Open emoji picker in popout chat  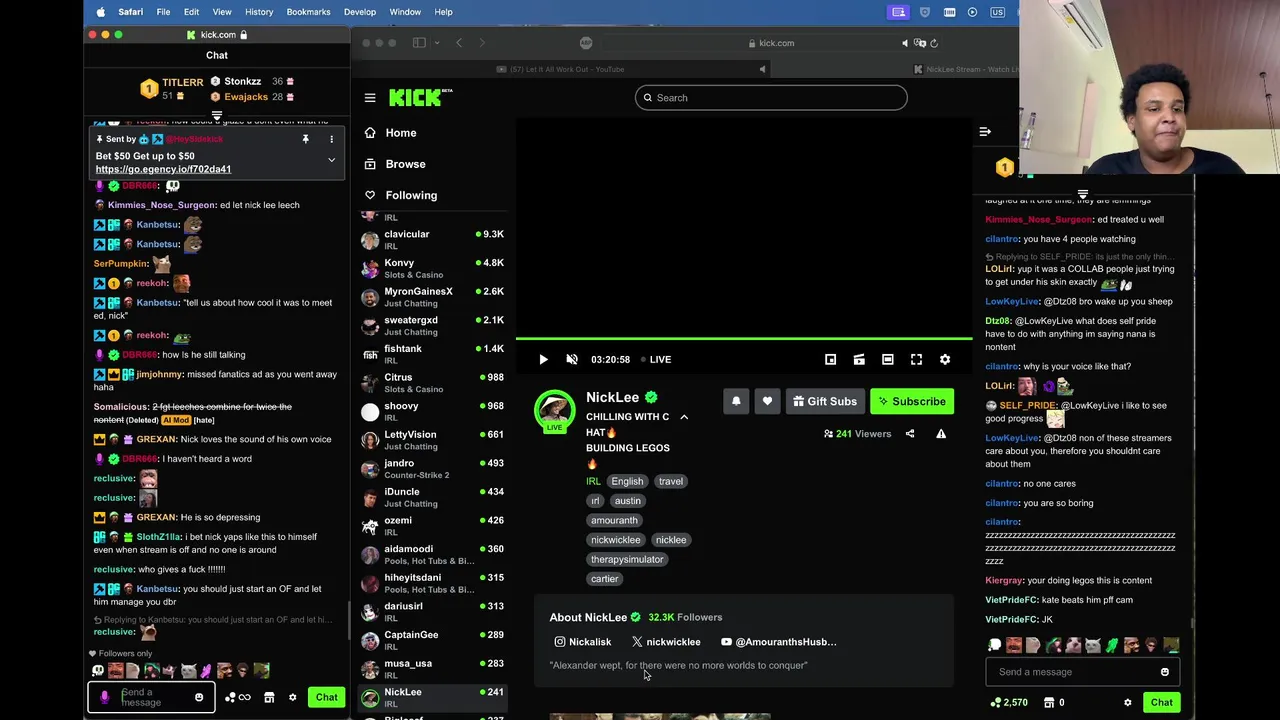tap(199, 697)
